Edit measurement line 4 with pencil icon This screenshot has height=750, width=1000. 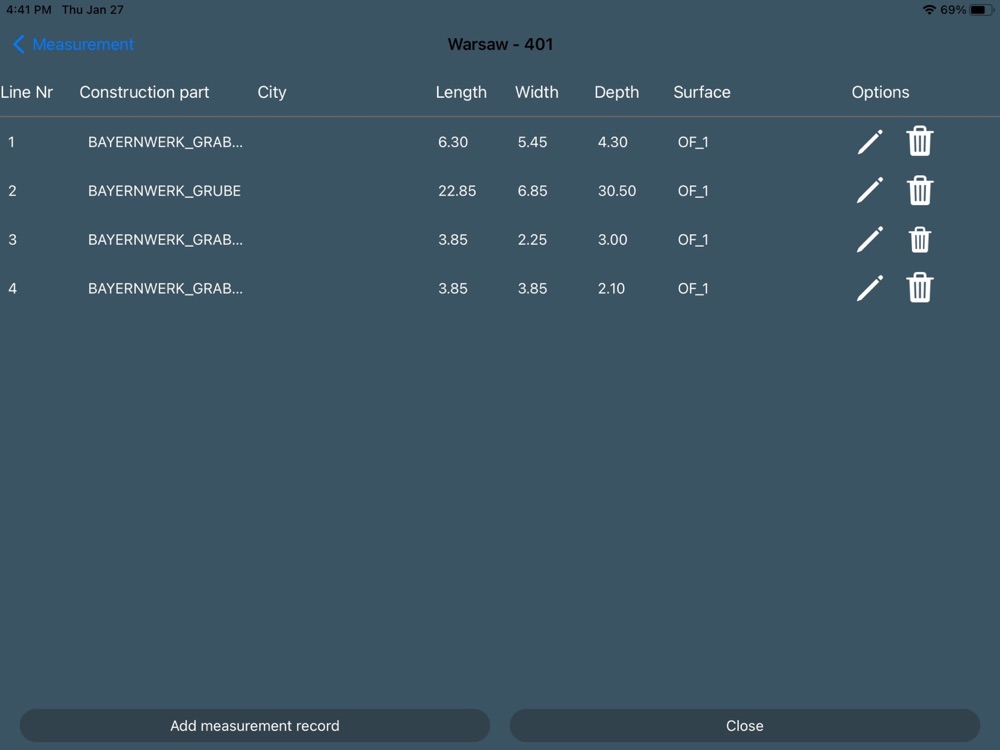[x=870, y=288]
